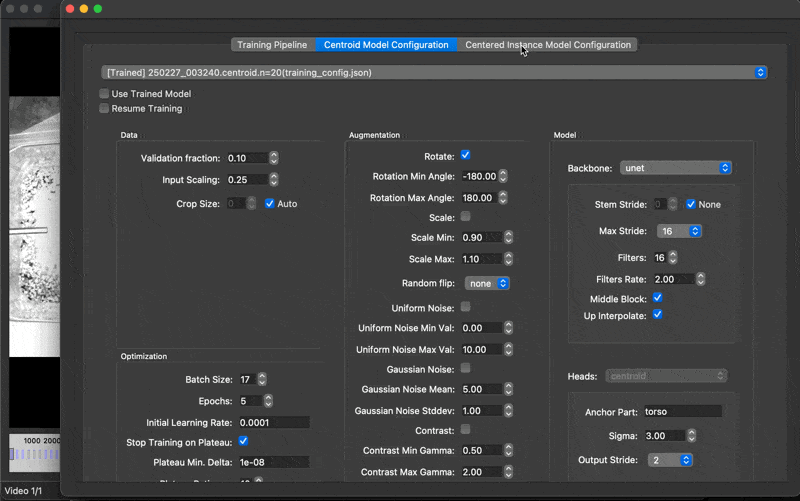Open the trained config file dropdown
Screen dimensions: 800x501
[434, 73]
